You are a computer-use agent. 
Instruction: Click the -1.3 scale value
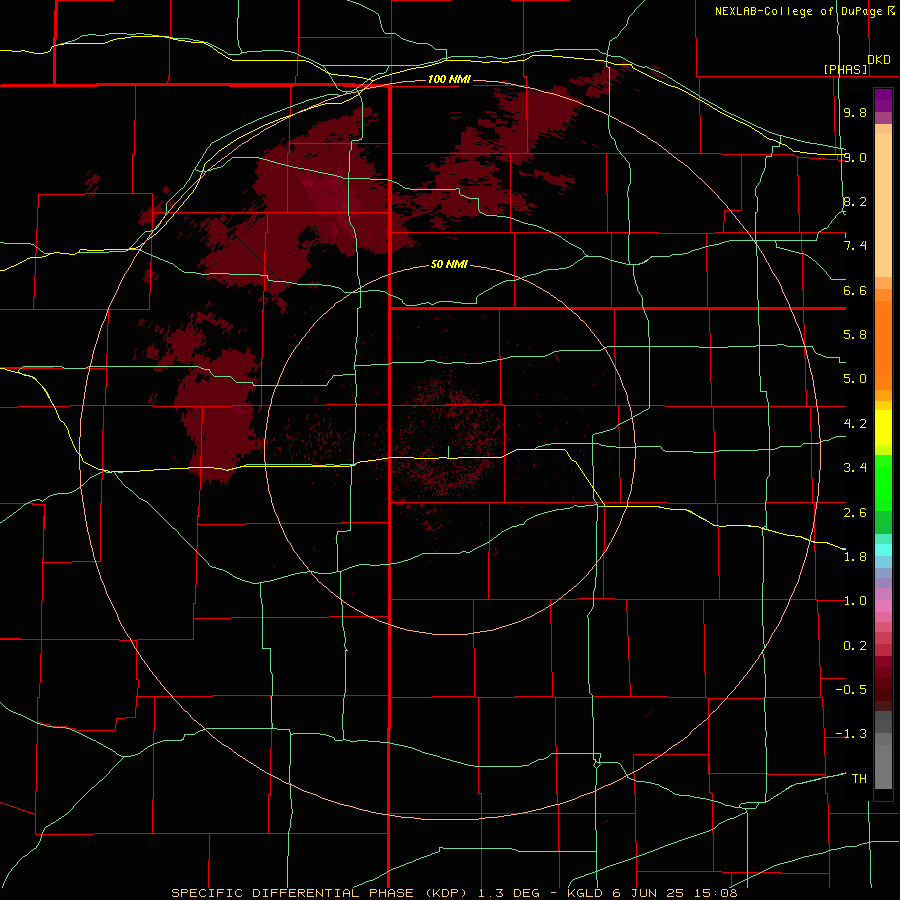[851, 734]
